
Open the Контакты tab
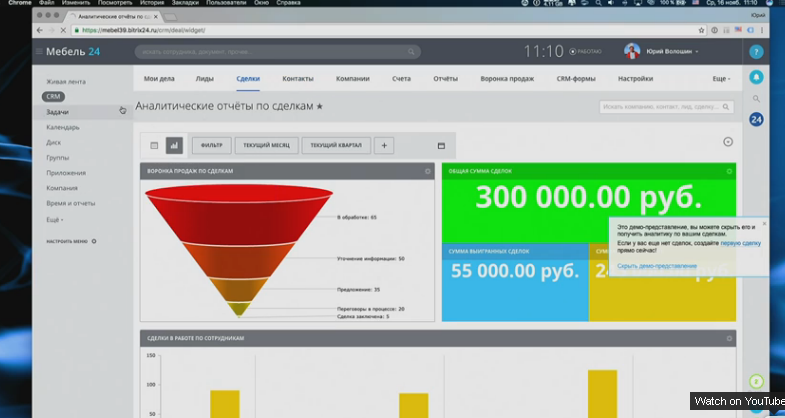point(298,79)
